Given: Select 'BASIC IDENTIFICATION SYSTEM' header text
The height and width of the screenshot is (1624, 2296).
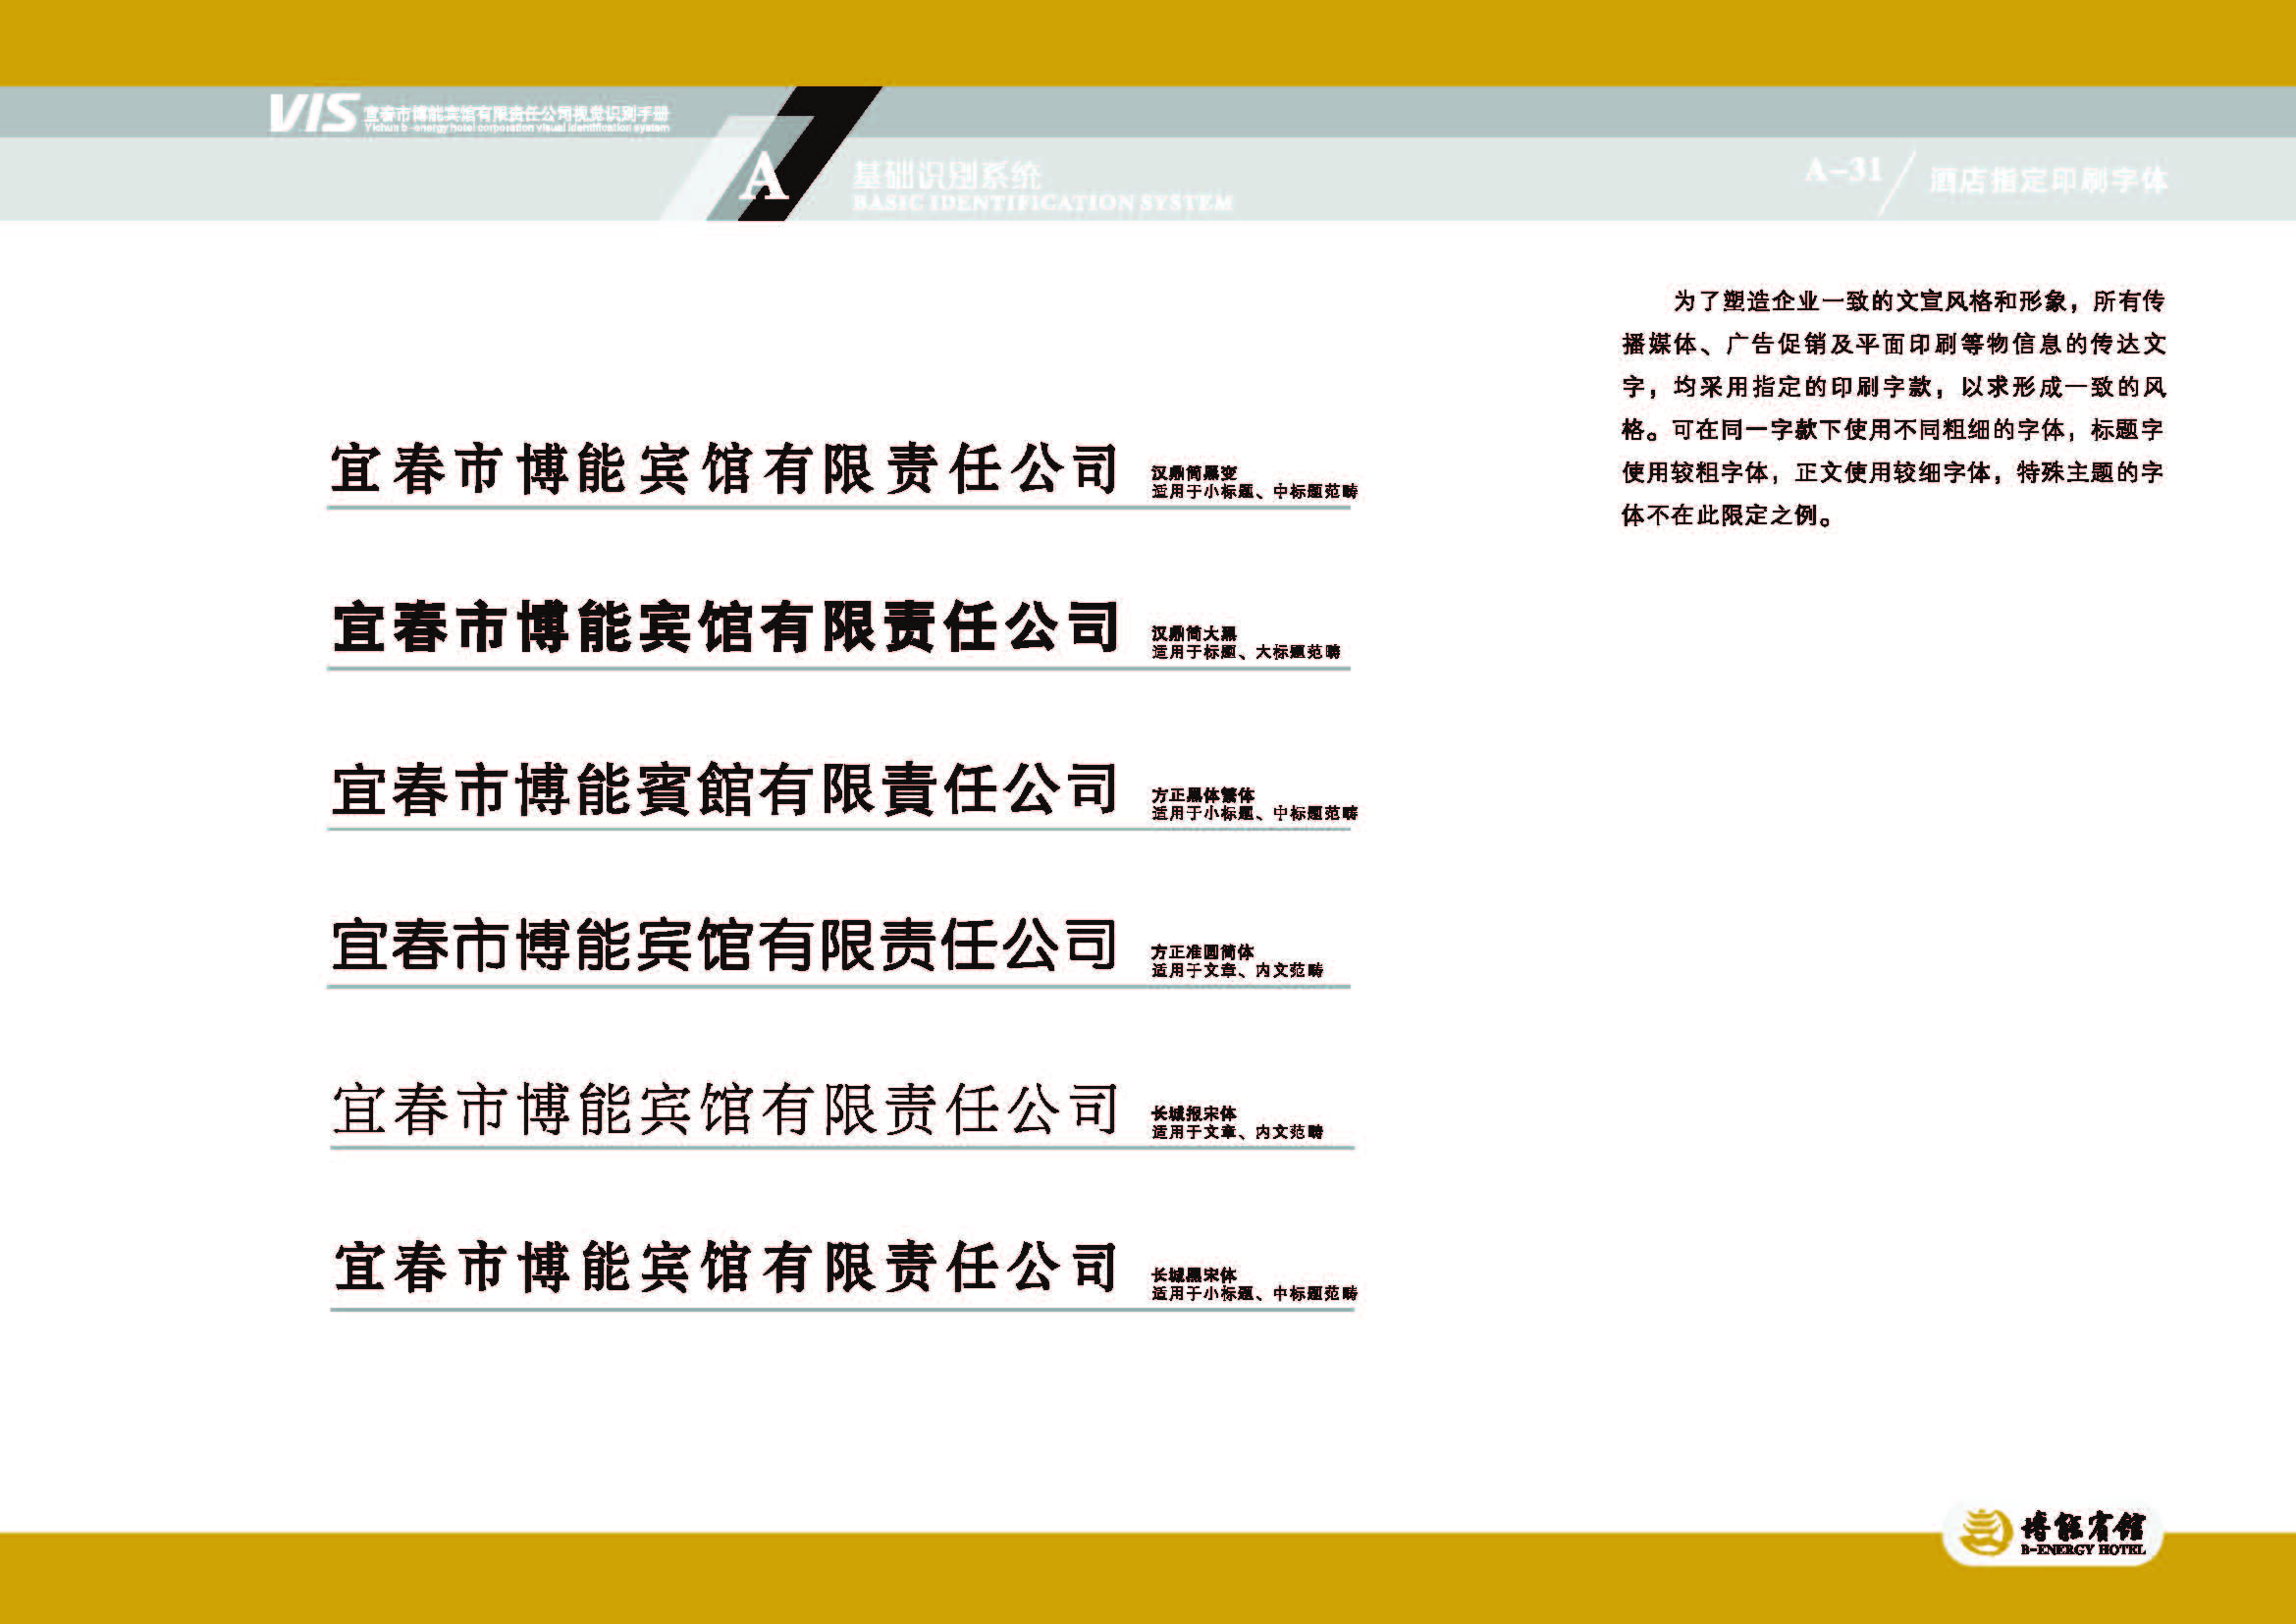Looking at the screenshot, I should 1042,203.
